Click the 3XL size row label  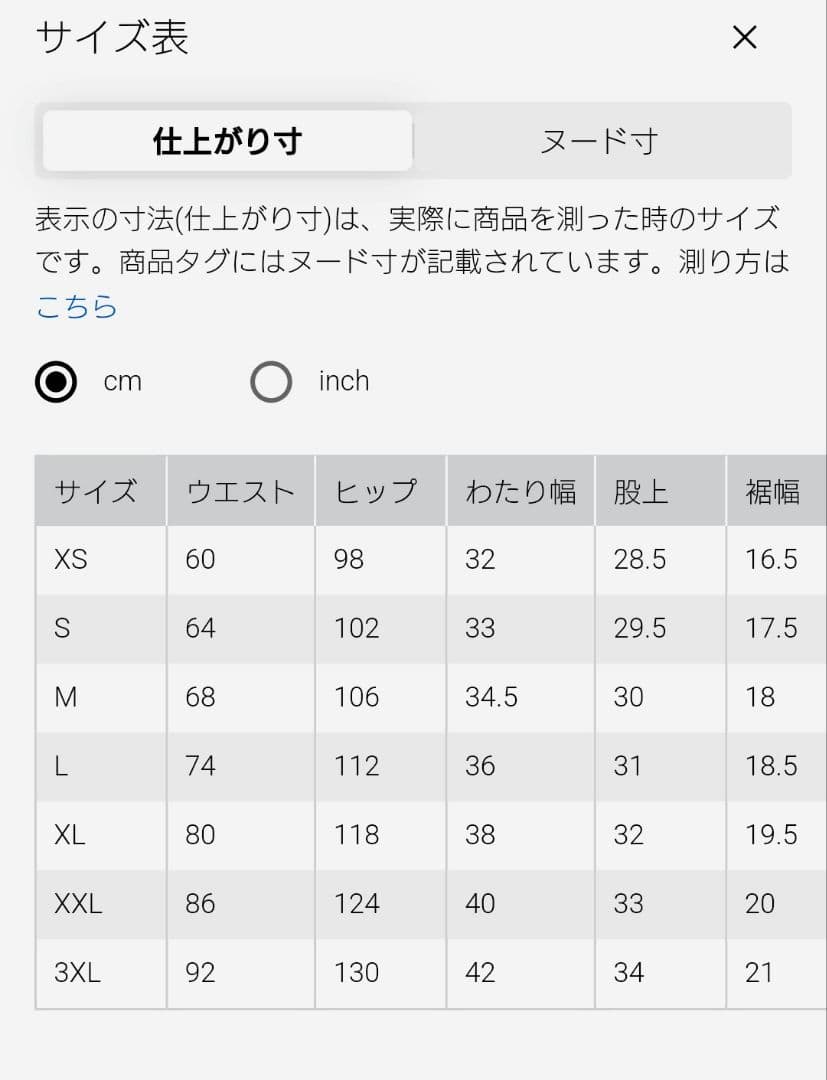click(77, 973)
